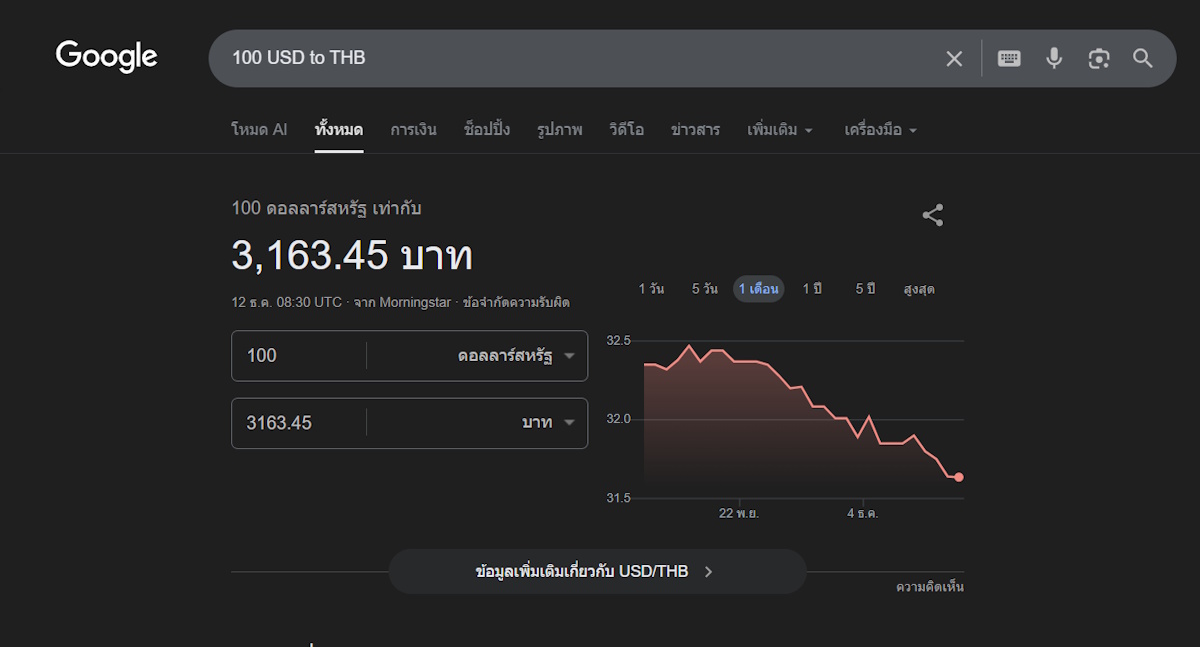Open the on-screen keyboard input tool
This screenshot has height=647, width=1200.
click(1009, 59)
